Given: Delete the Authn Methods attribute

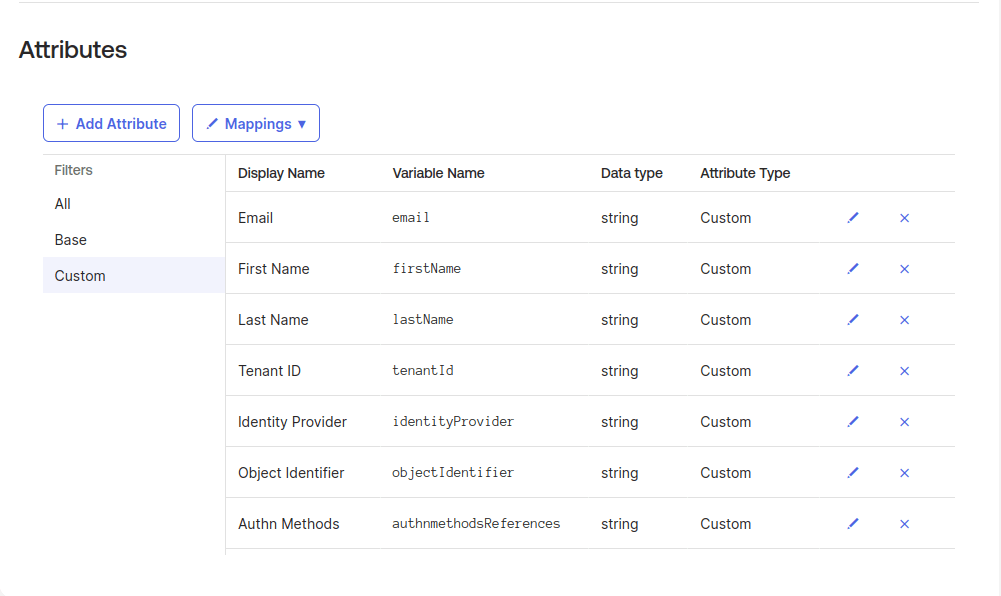Looking at the screenshot, I should 905,525.
